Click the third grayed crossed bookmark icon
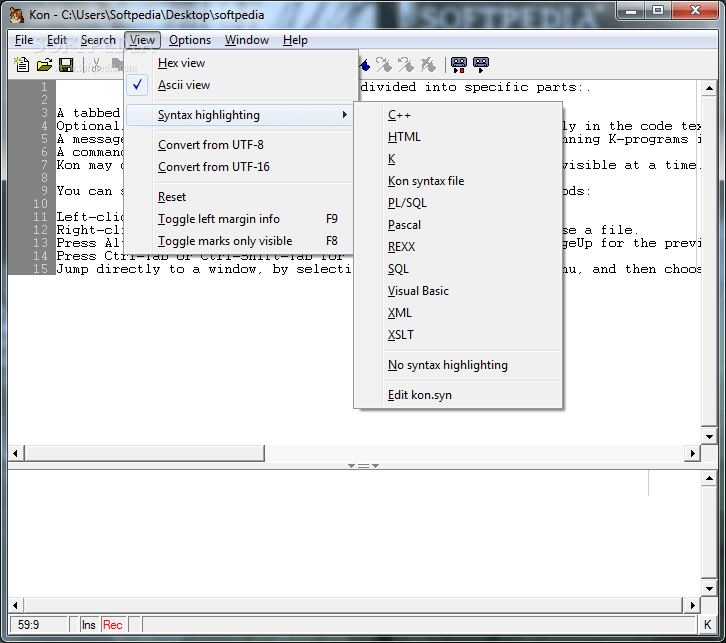The image size is (726, 643). pos(428,64)
